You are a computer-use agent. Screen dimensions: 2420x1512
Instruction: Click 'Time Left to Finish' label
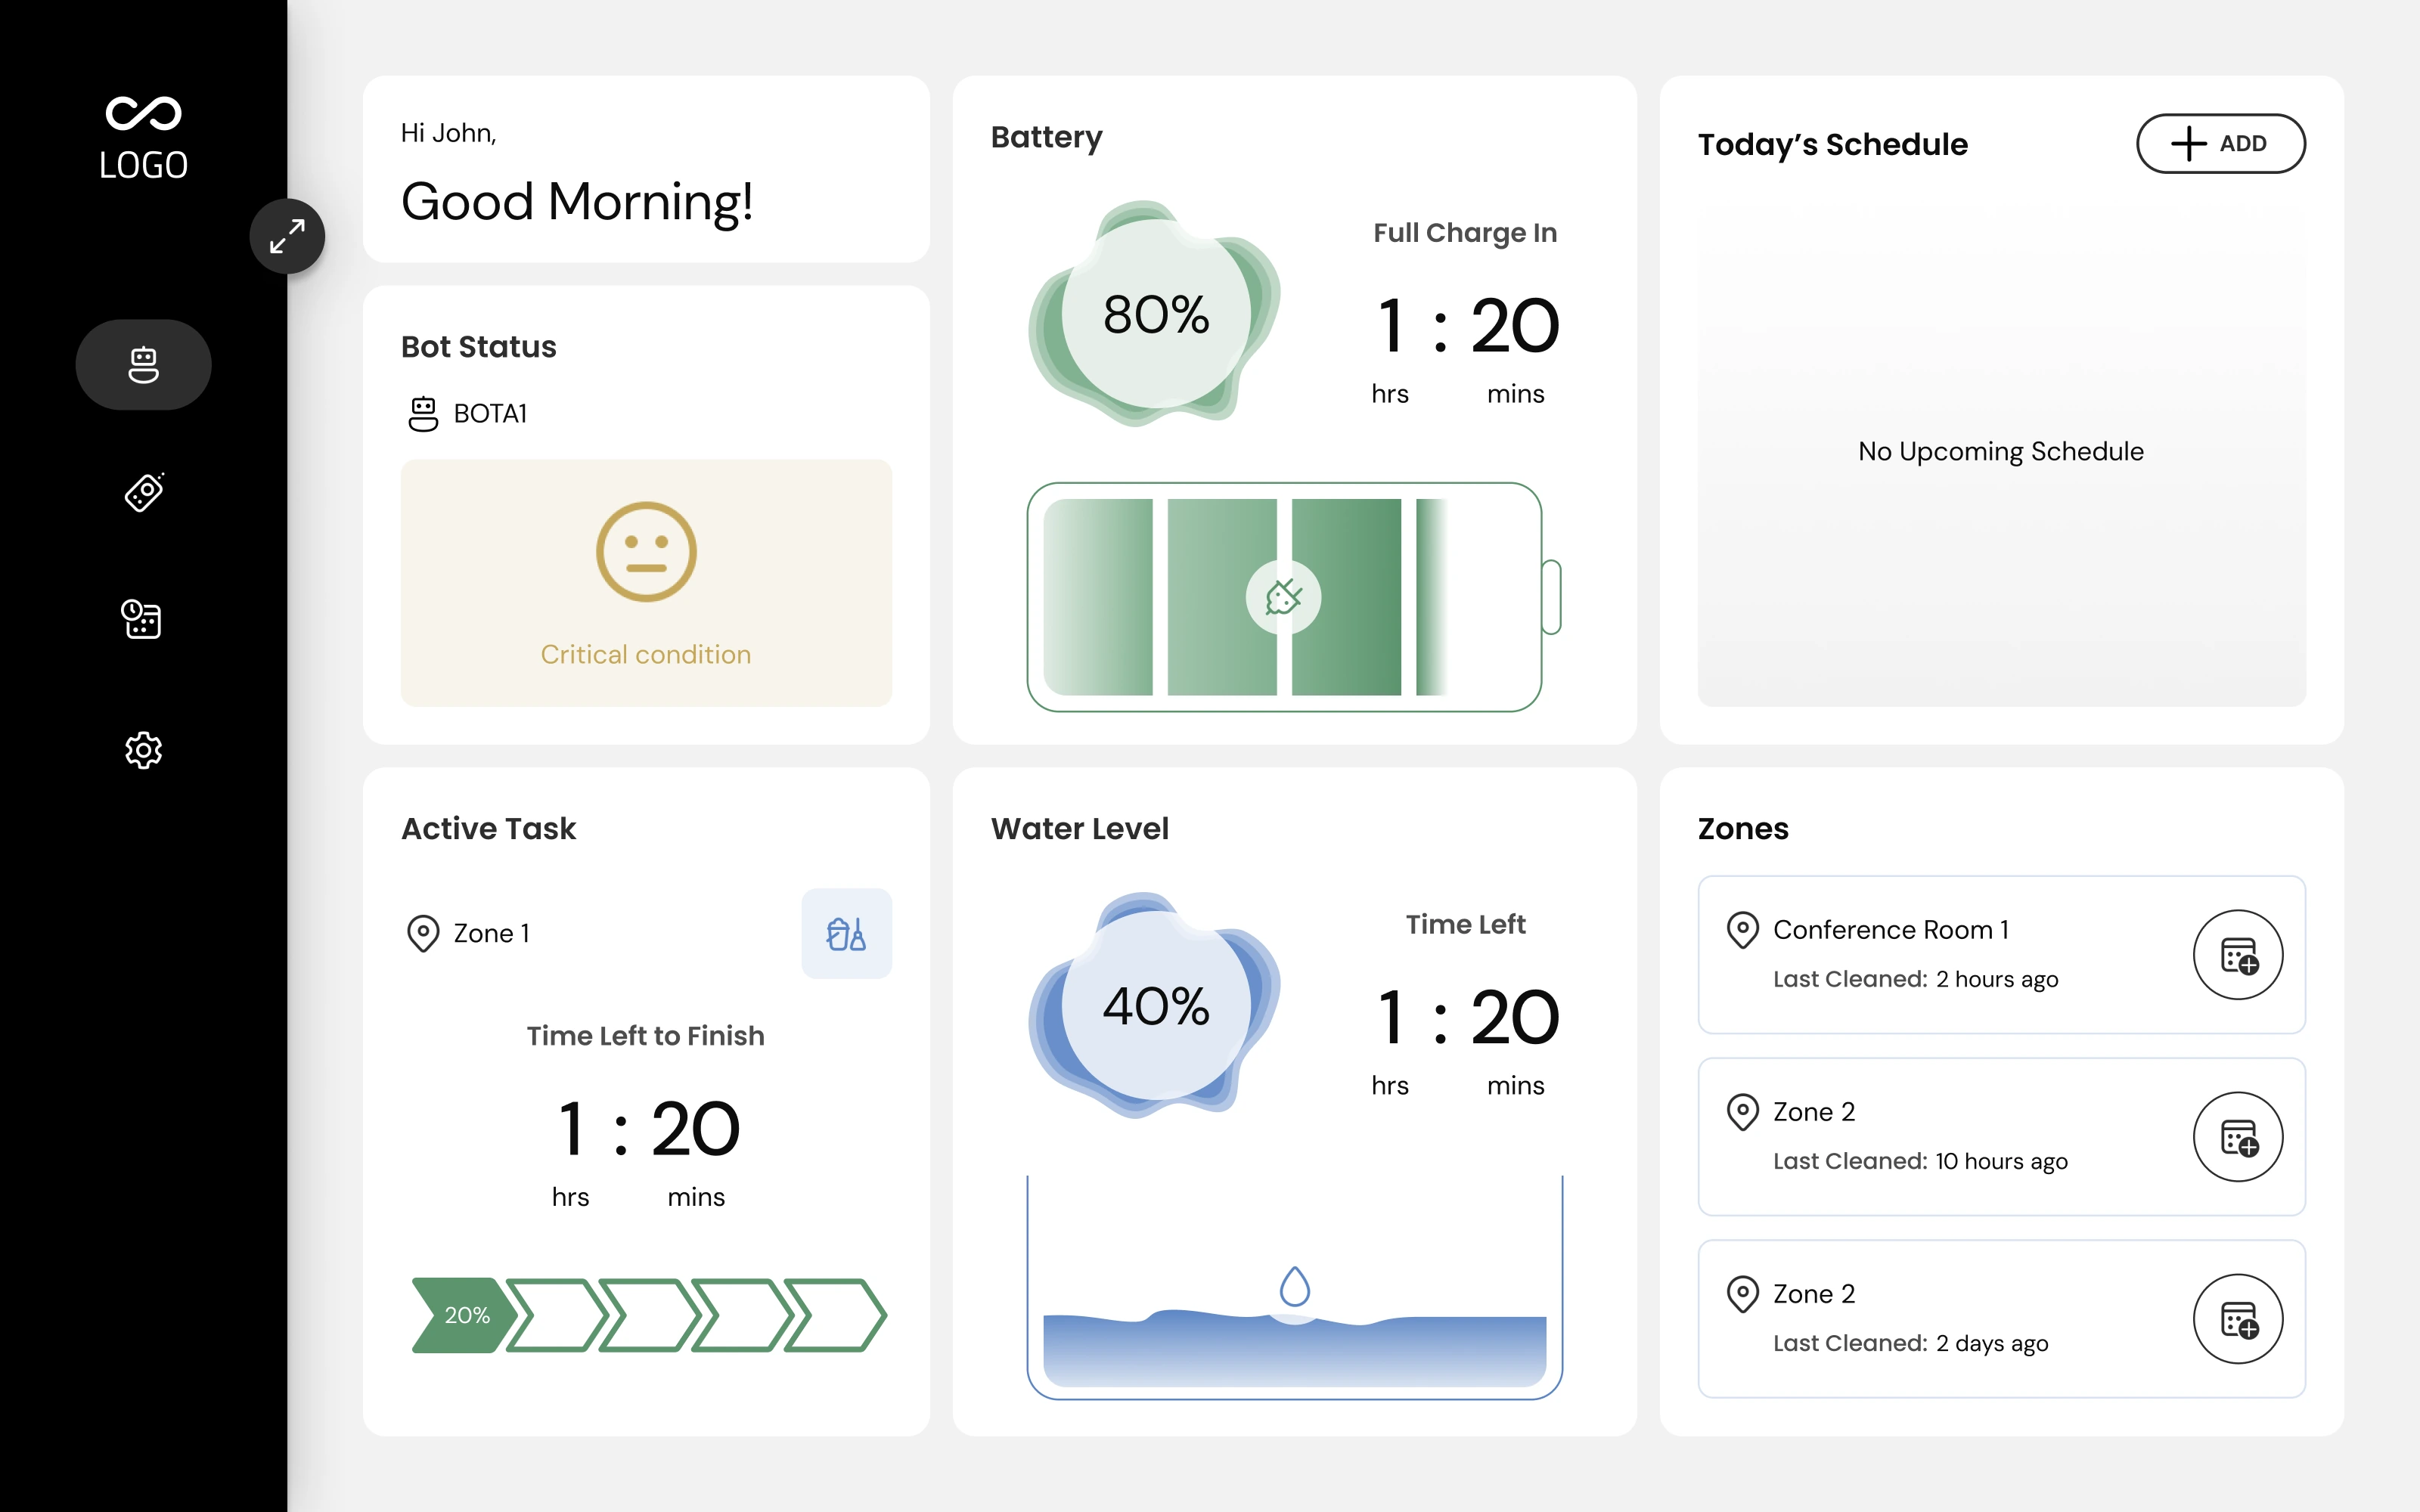pos(646,1036)
